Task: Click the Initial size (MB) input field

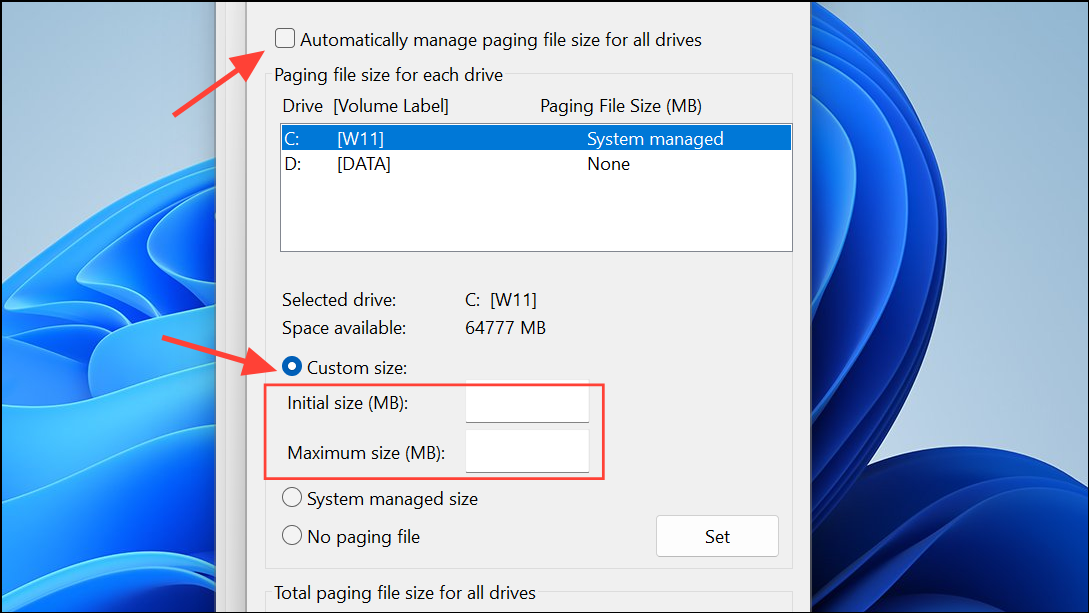Action: tap(527, 404)
